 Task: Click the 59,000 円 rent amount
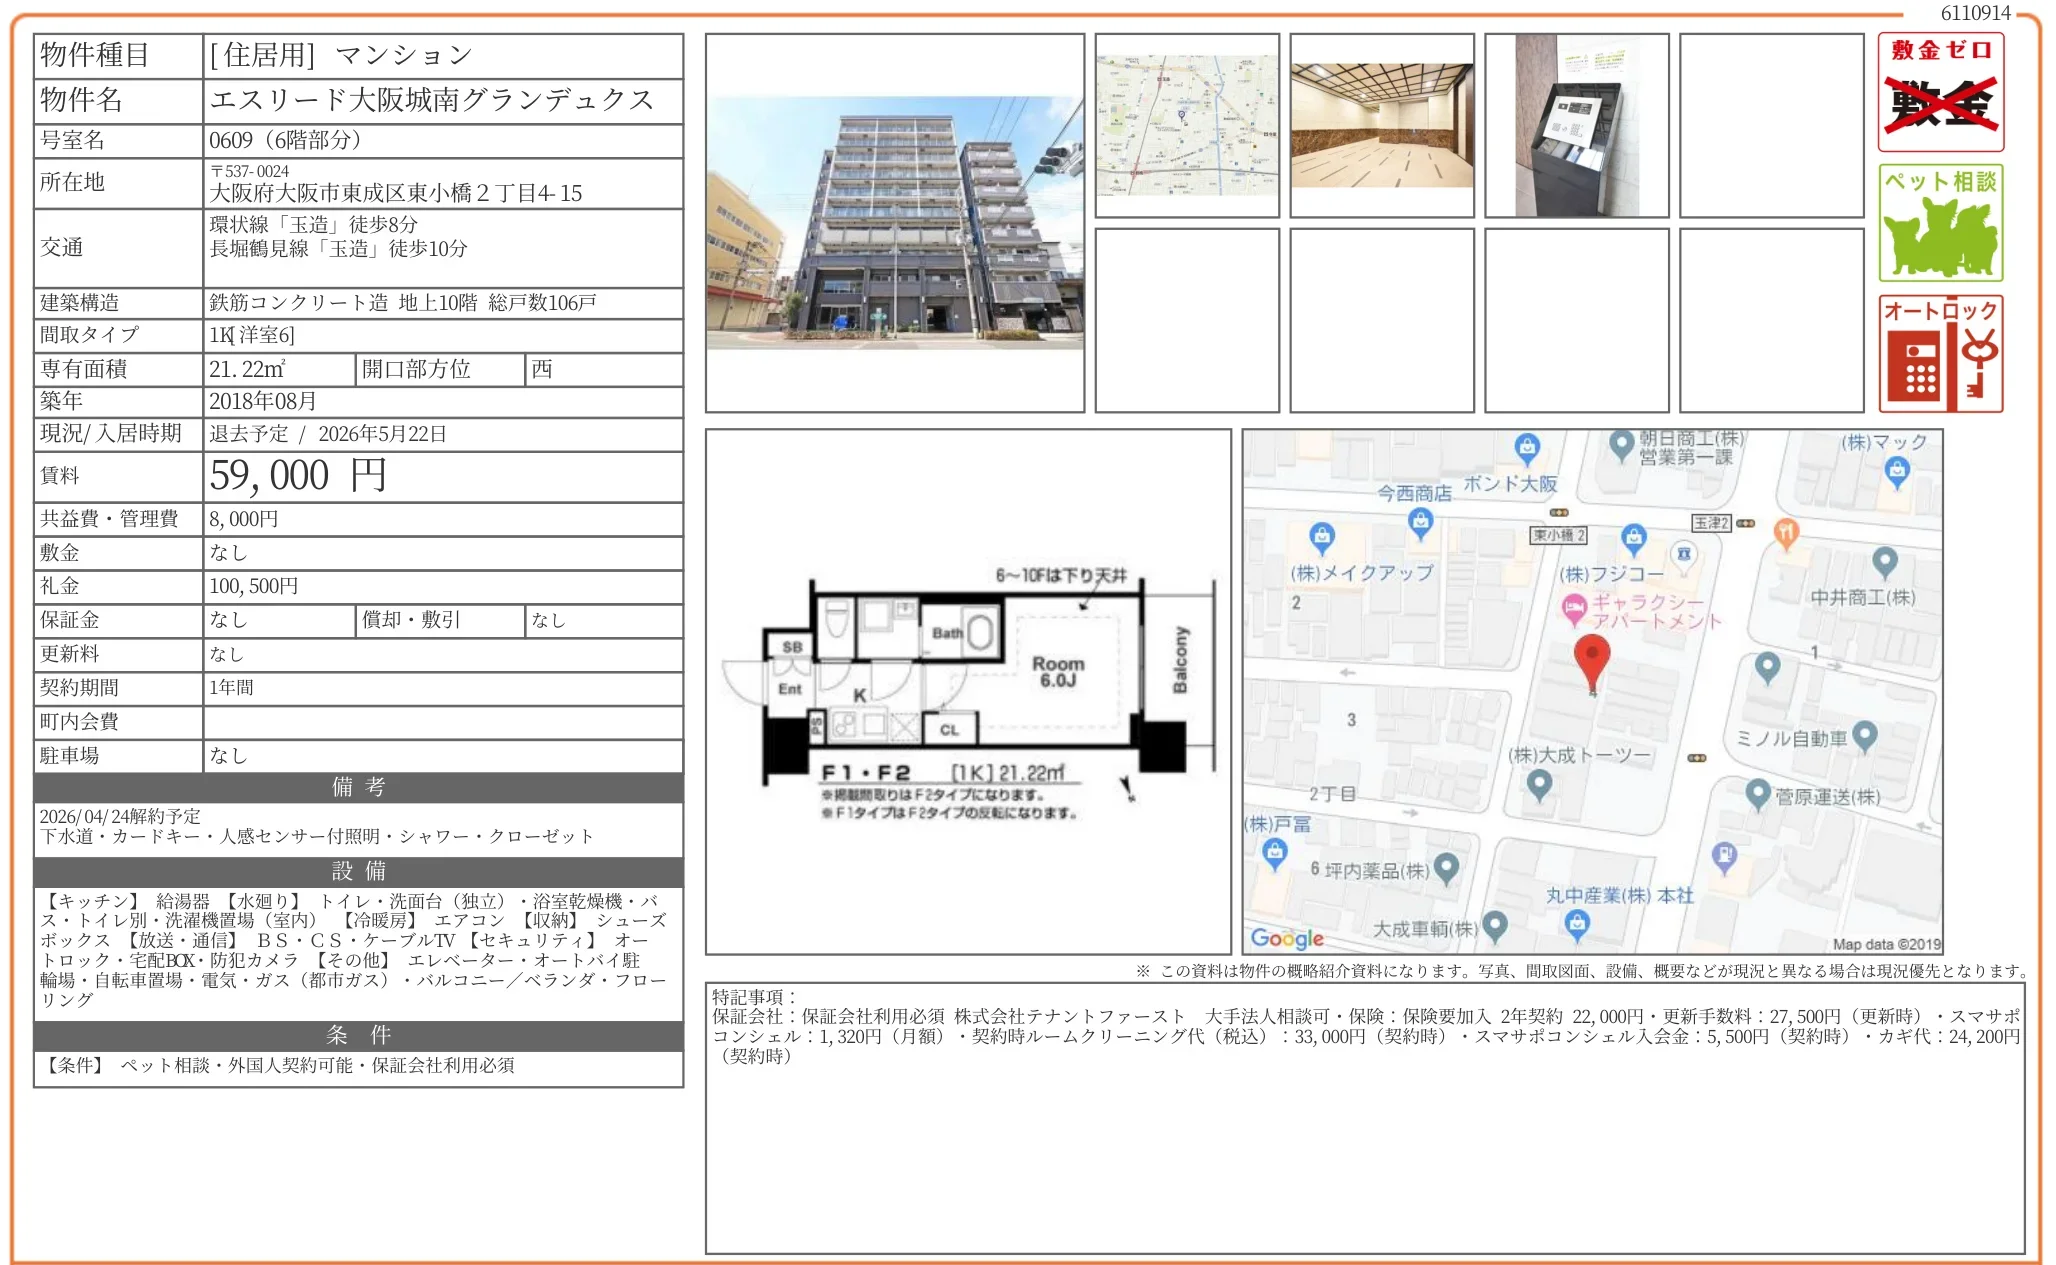[298, 476]
